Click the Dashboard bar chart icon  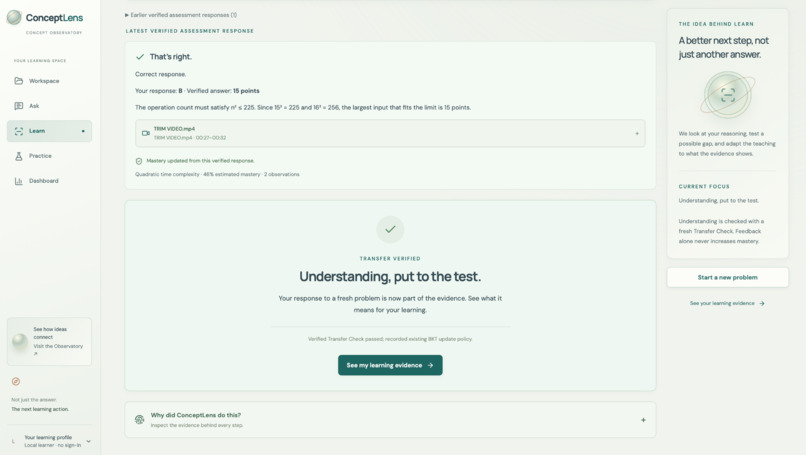[x=19, y=181]
